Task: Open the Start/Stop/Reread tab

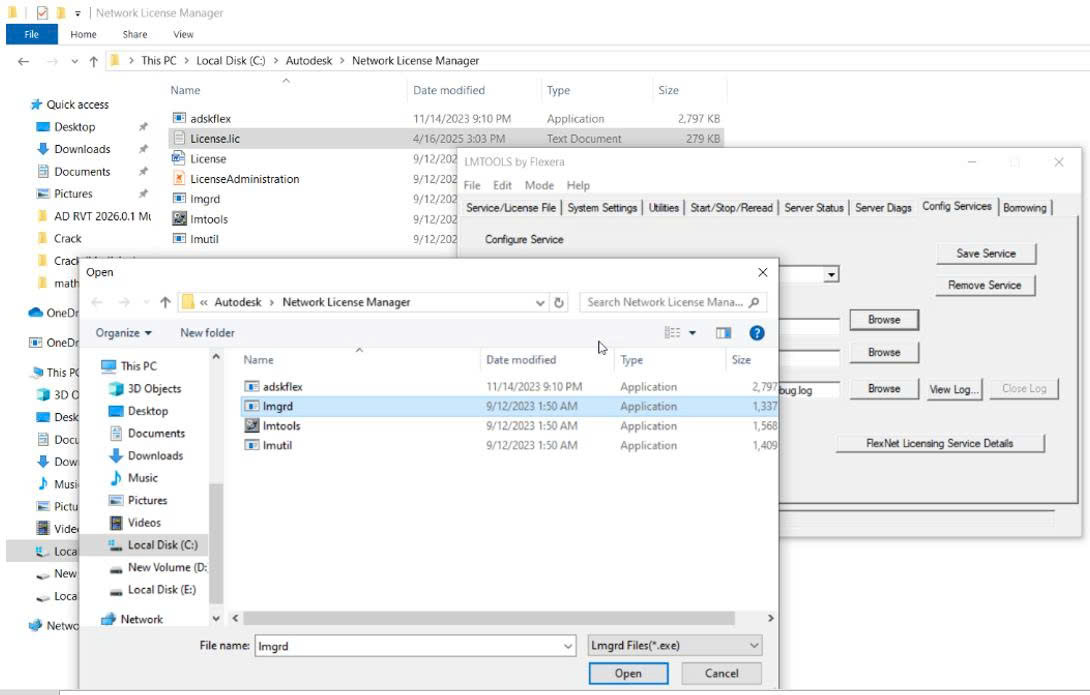Action: point(731,208)
